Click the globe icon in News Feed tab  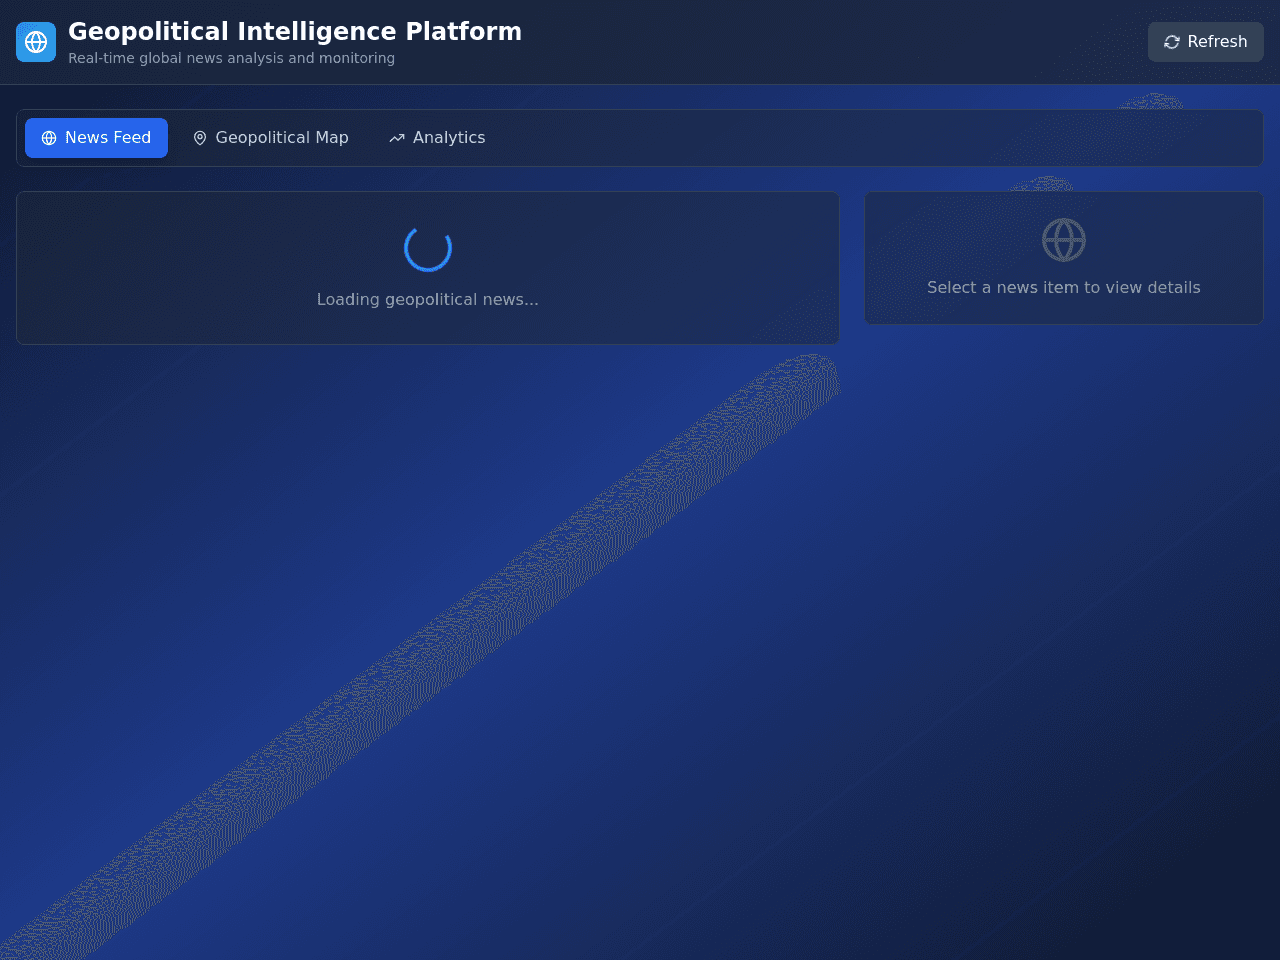49,138
